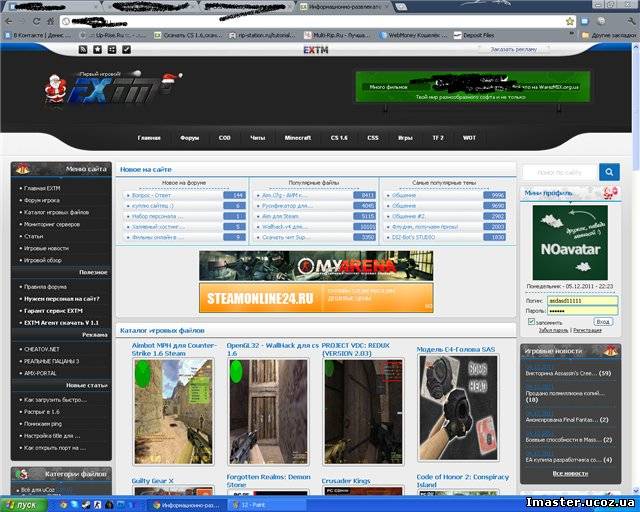Image resolution: width=640 pixels, height=512 pixels.
Task: Reload the page with the refresh icon
Action: [x=36, y=21]
